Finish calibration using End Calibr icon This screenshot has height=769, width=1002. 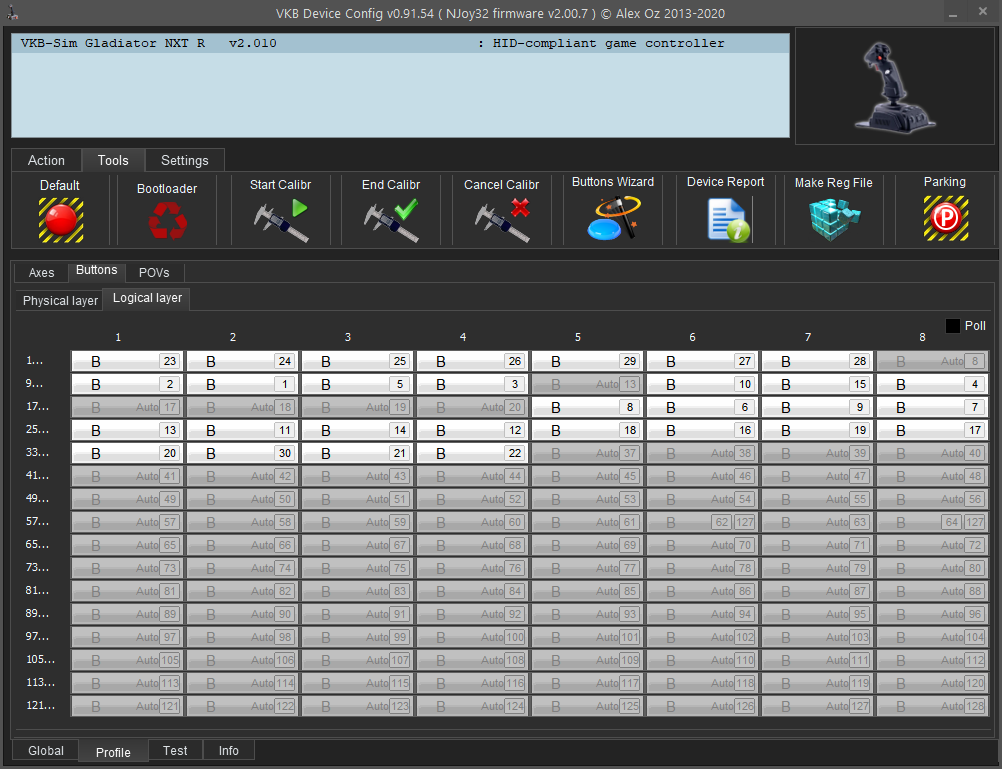pos(391,220)
